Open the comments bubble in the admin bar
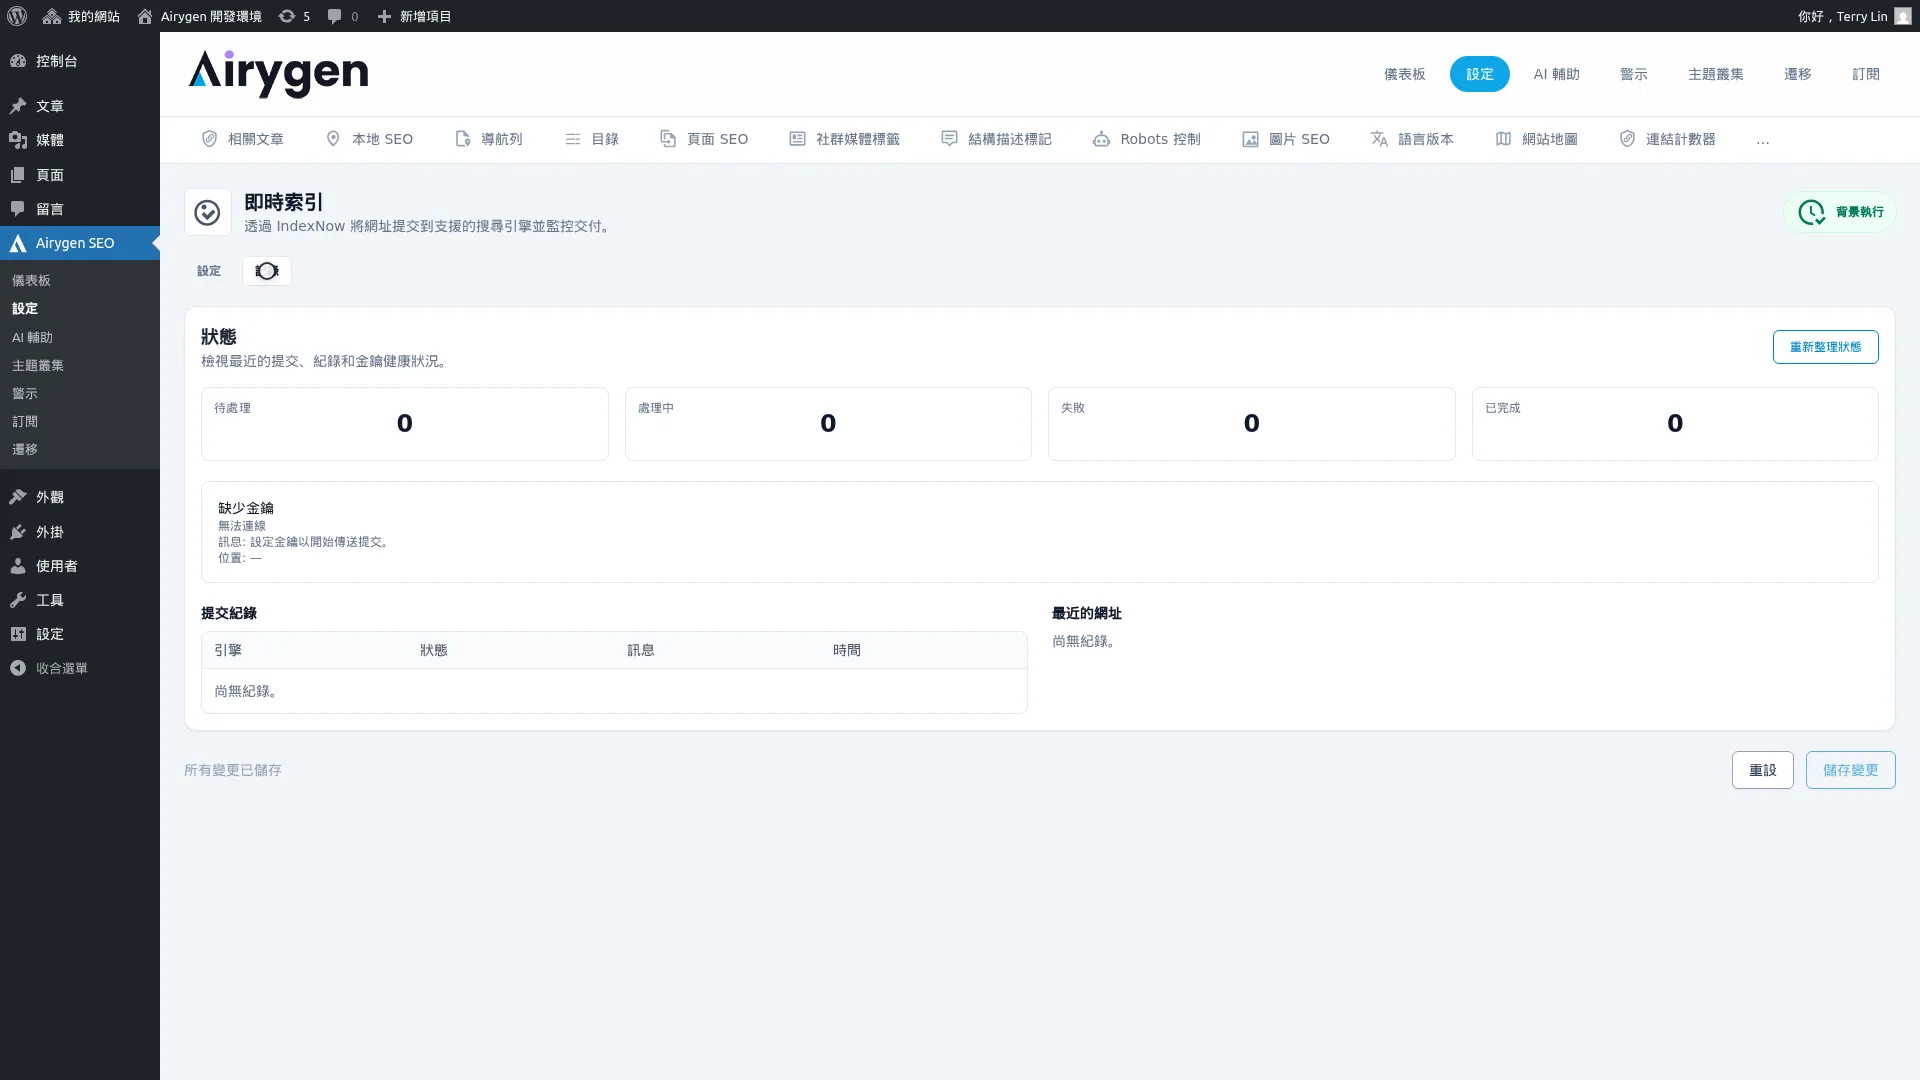 tap(343, 16)
